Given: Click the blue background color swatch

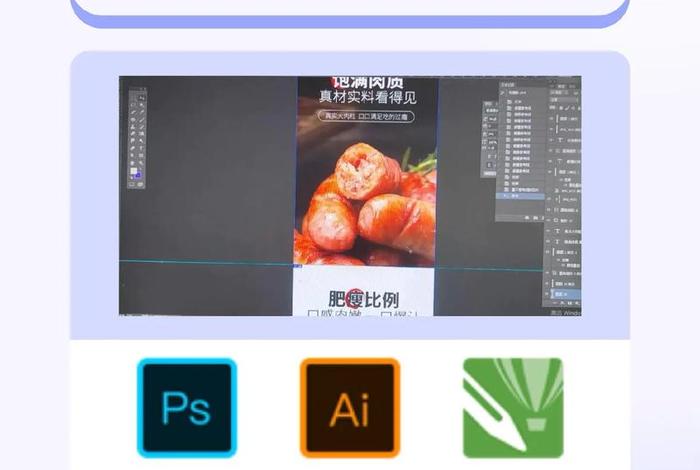Looking at the screenshot, I should [x=138, y=175].
